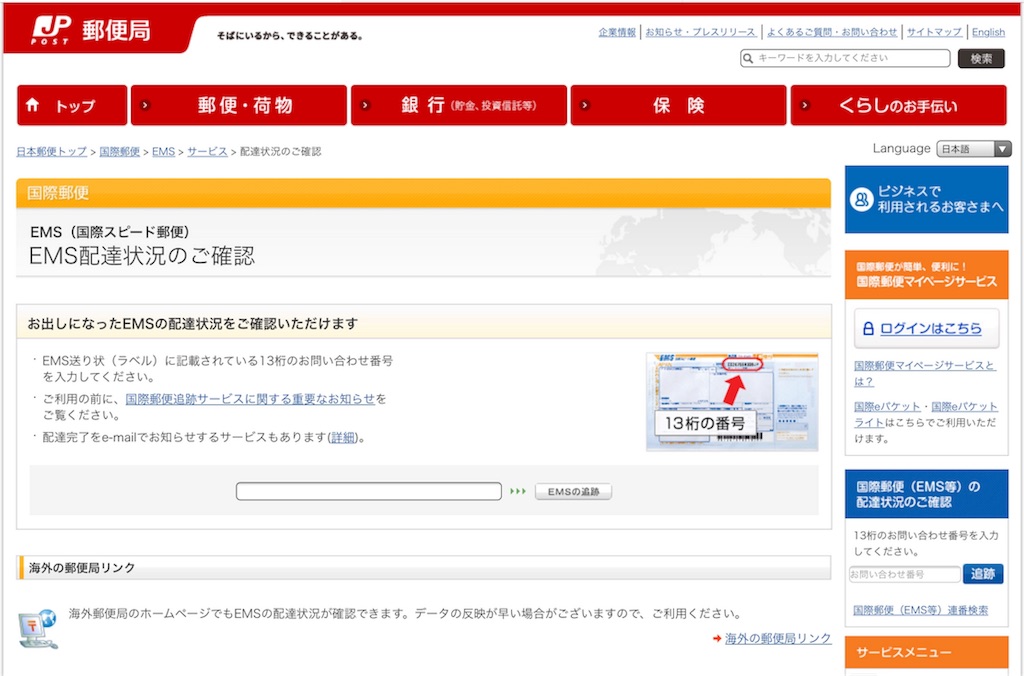The image size is (1024, 676).
Task: Open the 保険 navigation tab
Action: 678,105
